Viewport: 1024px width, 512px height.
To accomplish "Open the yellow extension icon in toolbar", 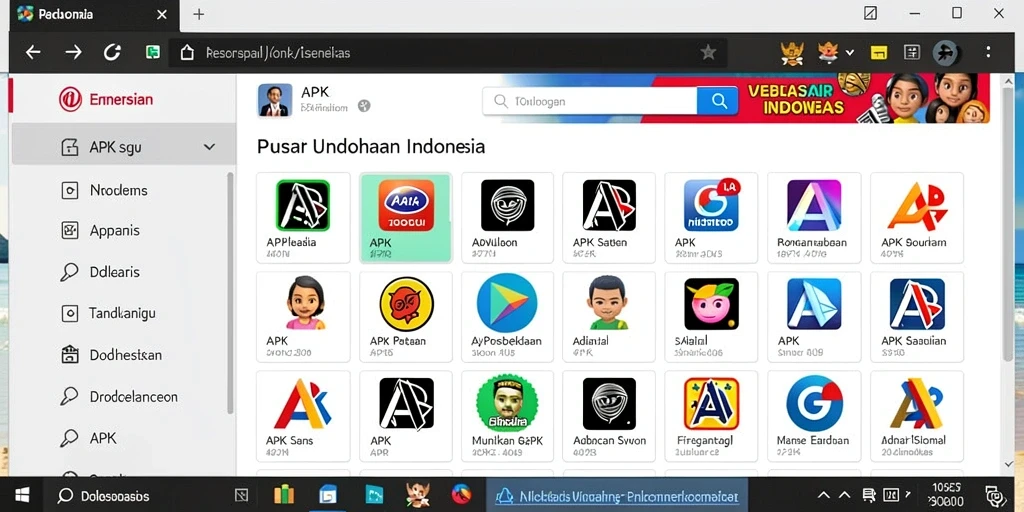I will tap(879, 52).
